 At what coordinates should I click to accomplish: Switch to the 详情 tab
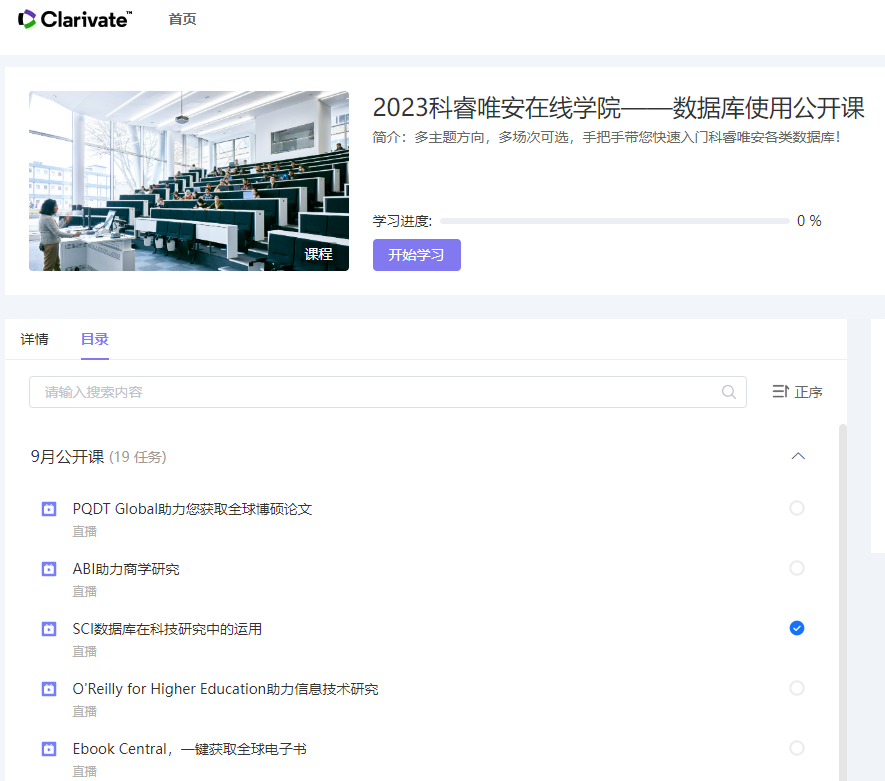click(x=34, y=339)
